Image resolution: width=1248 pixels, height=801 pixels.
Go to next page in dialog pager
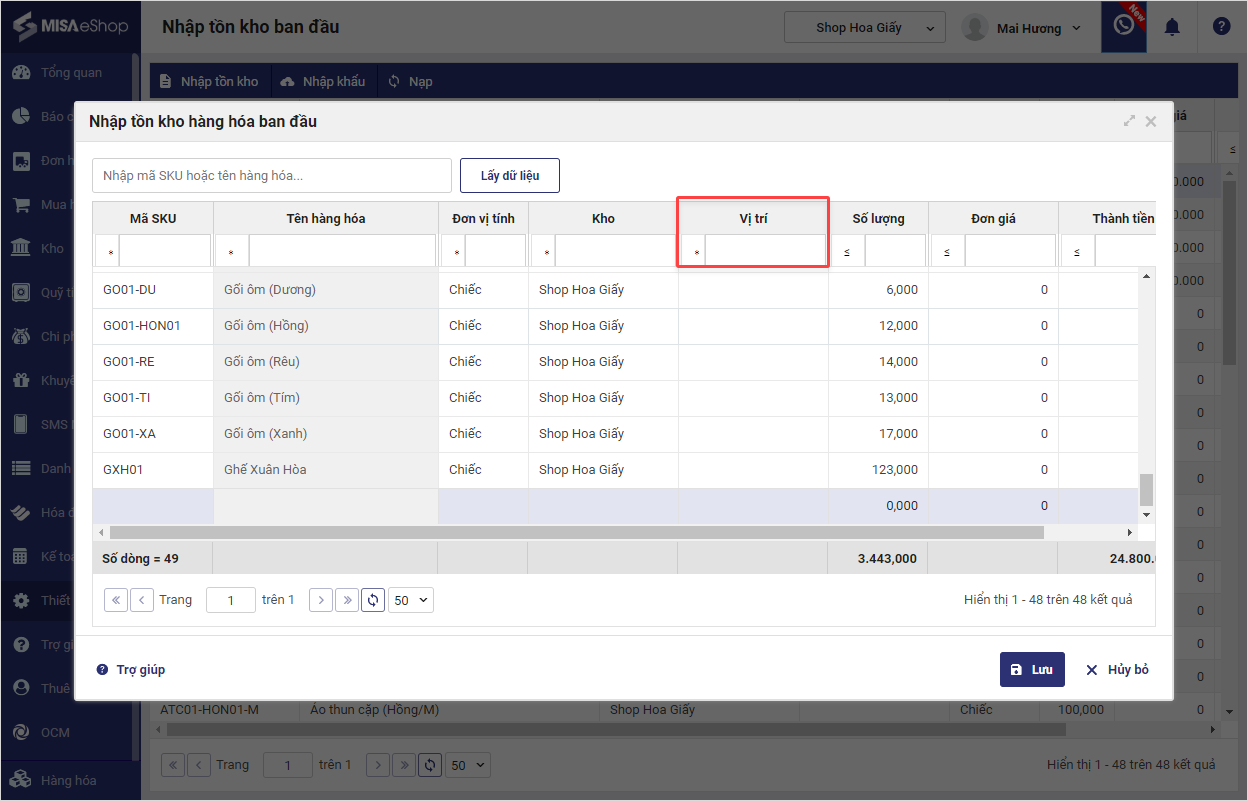(x=321, y=600)
